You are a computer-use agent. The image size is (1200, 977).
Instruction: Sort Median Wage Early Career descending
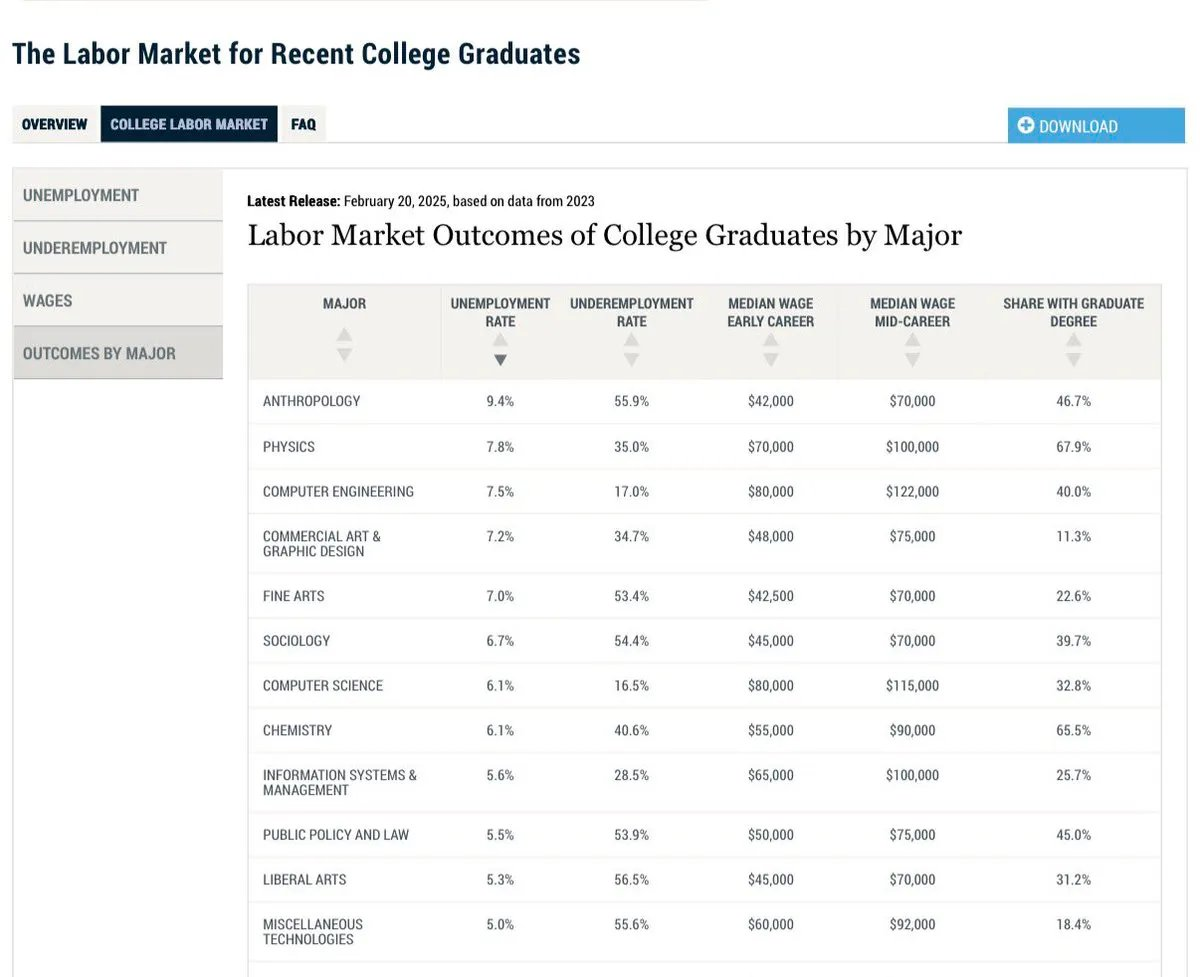pos(770,360)
